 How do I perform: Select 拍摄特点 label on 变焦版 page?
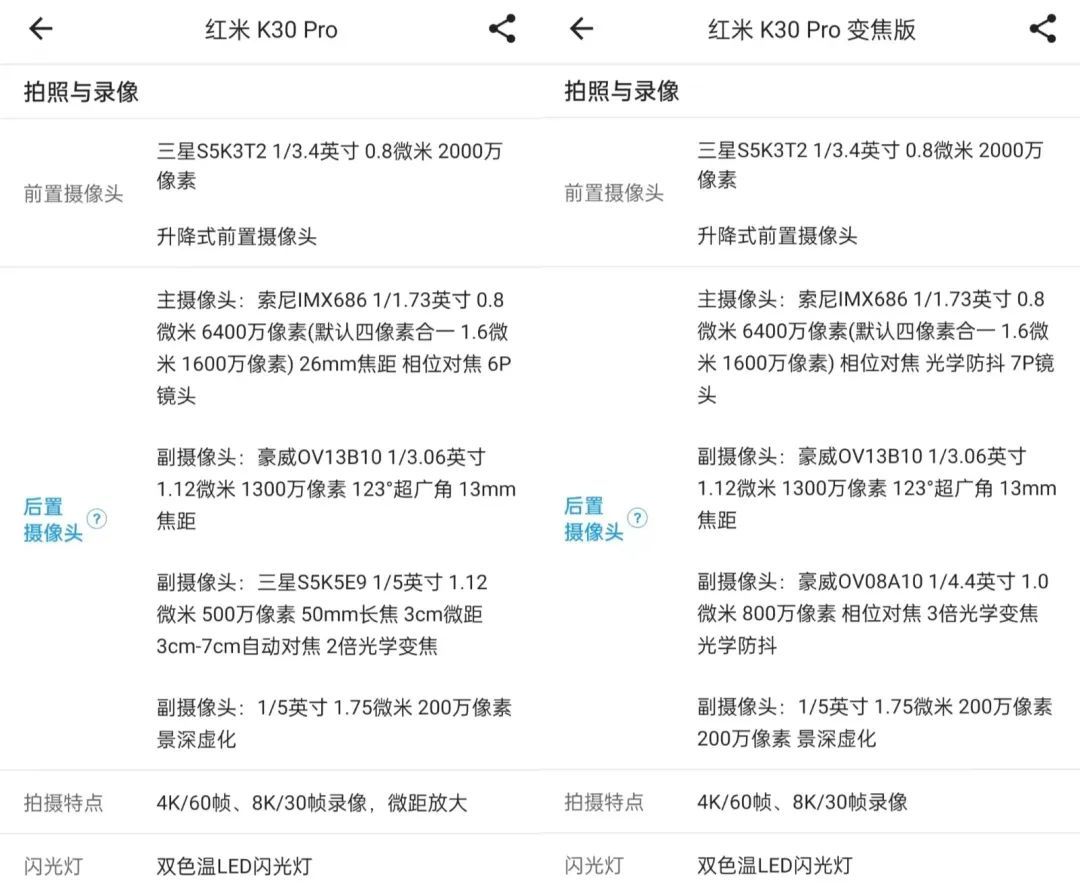click(x=604, y=802)
